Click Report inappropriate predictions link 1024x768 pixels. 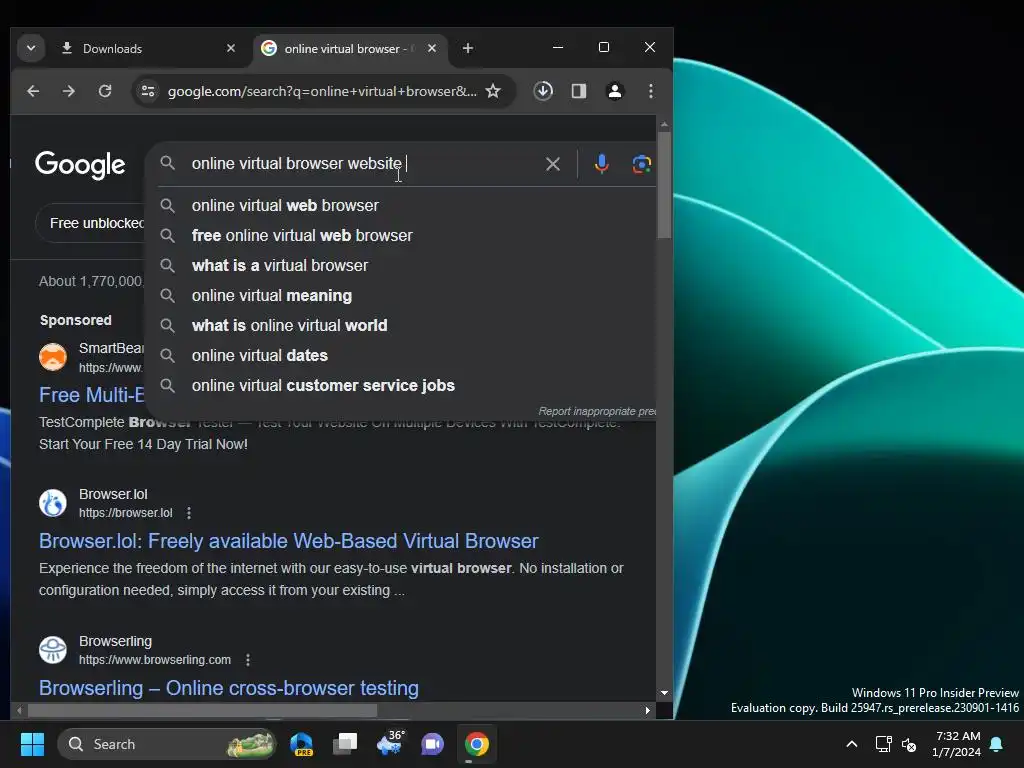pyautogui.click(x=597, y=411)
